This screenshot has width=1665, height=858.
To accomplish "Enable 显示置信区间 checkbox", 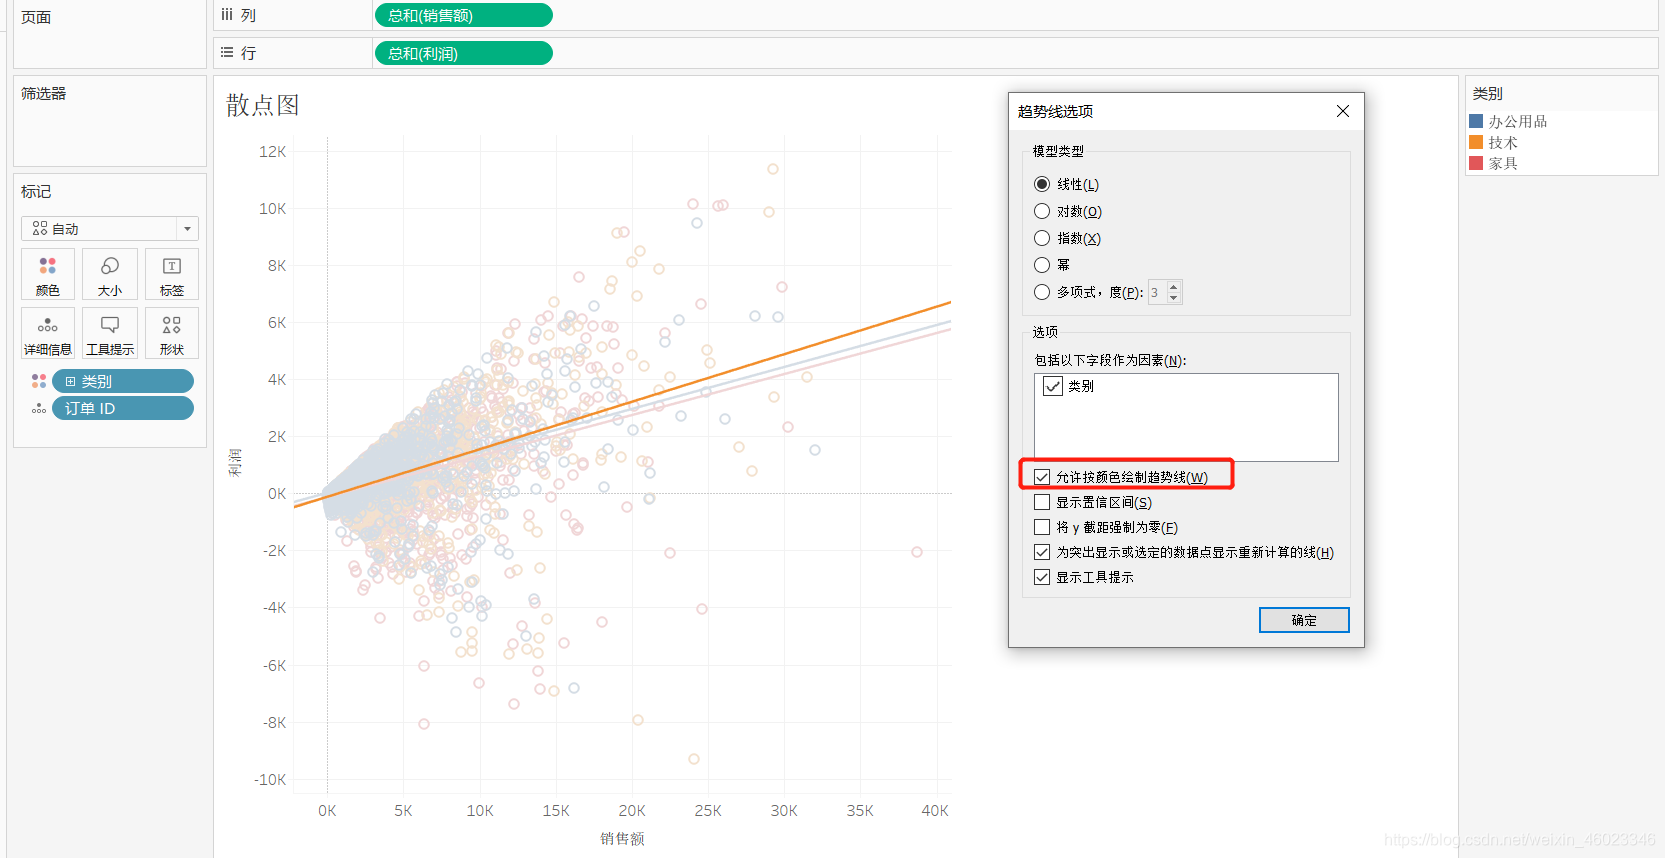I will point(1042,502).
